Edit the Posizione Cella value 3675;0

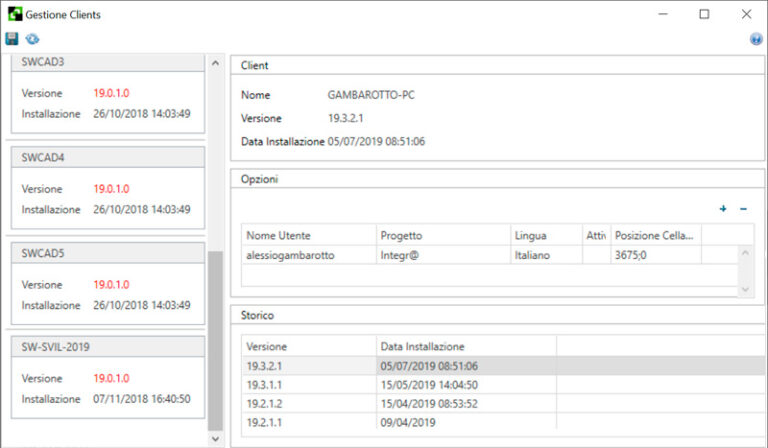[x=655, y=255]
